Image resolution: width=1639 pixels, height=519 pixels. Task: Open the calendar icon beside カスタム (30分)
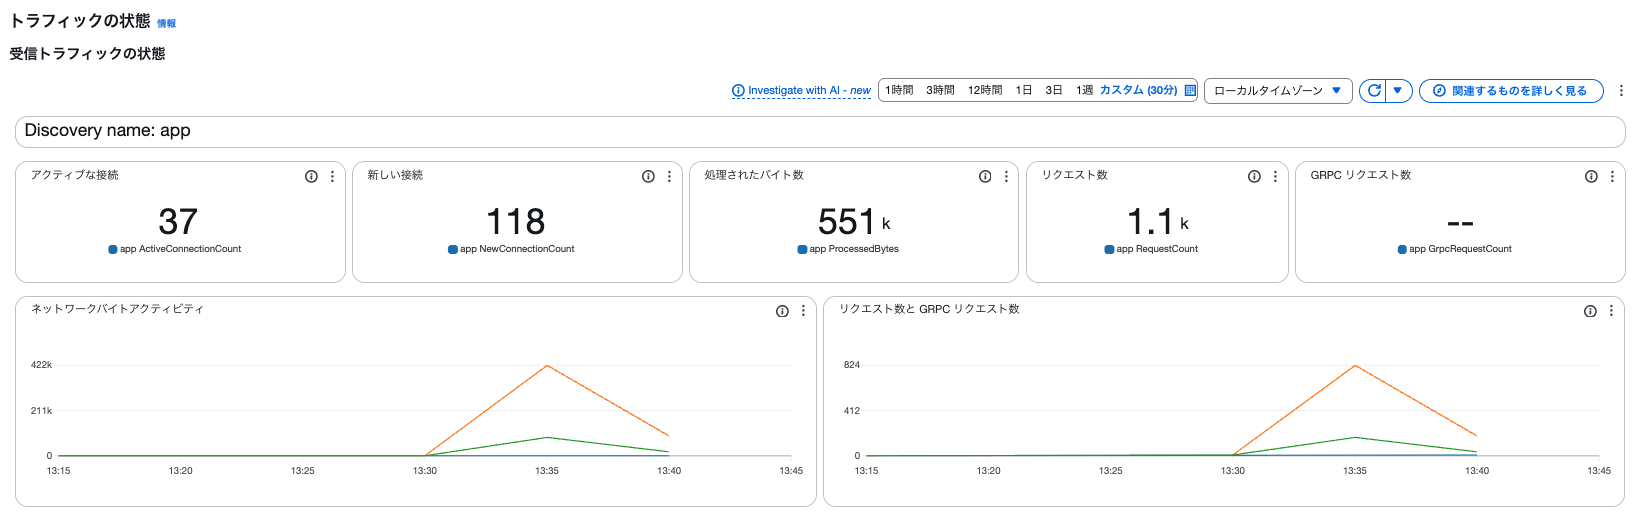click(x=1190, y=90)
